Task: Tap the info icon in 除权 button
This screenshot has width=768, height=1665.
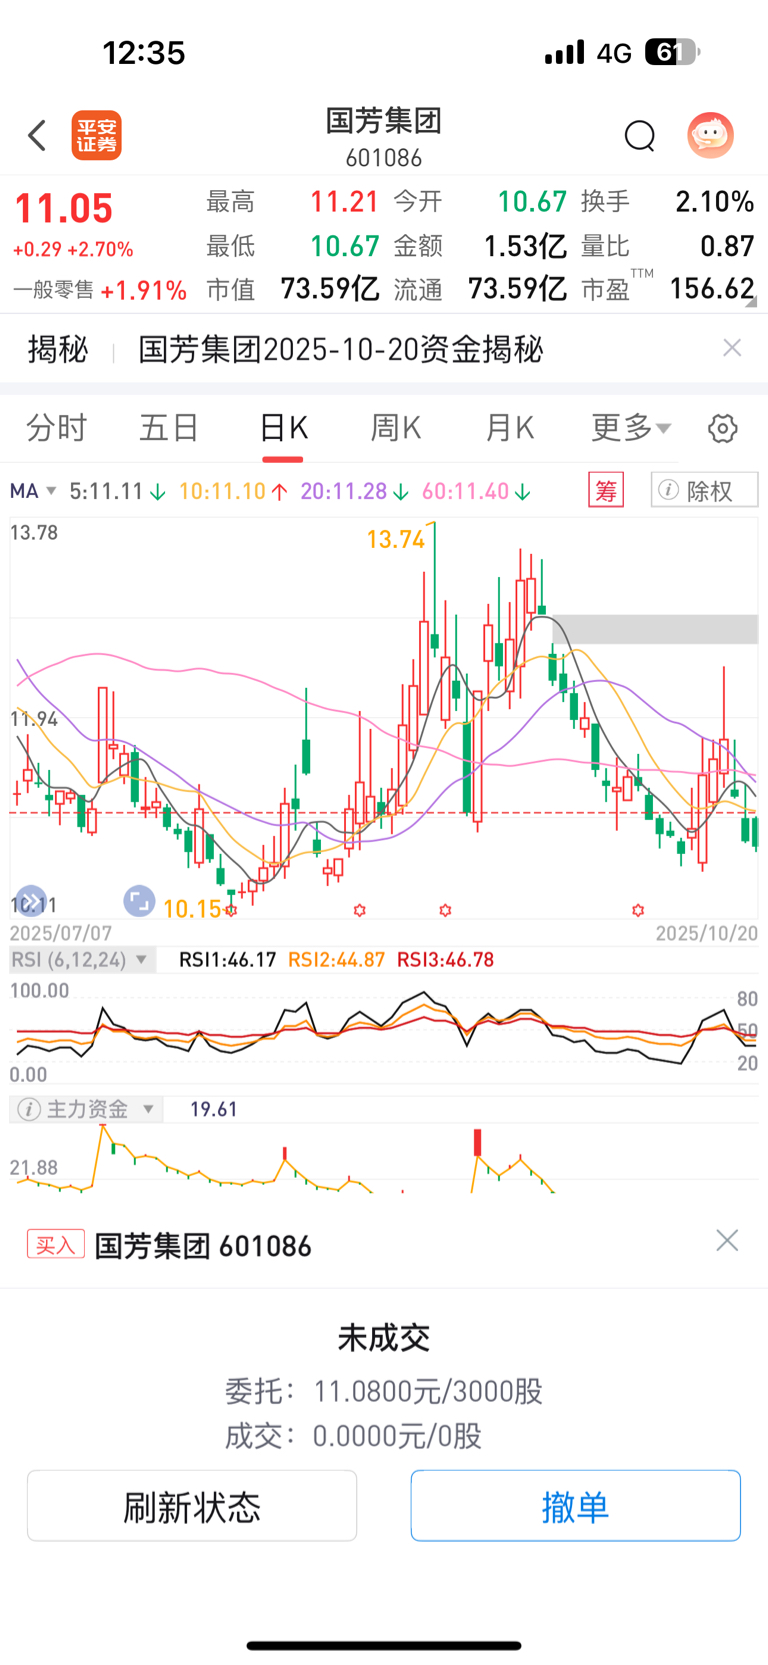Action: [669, 490]
